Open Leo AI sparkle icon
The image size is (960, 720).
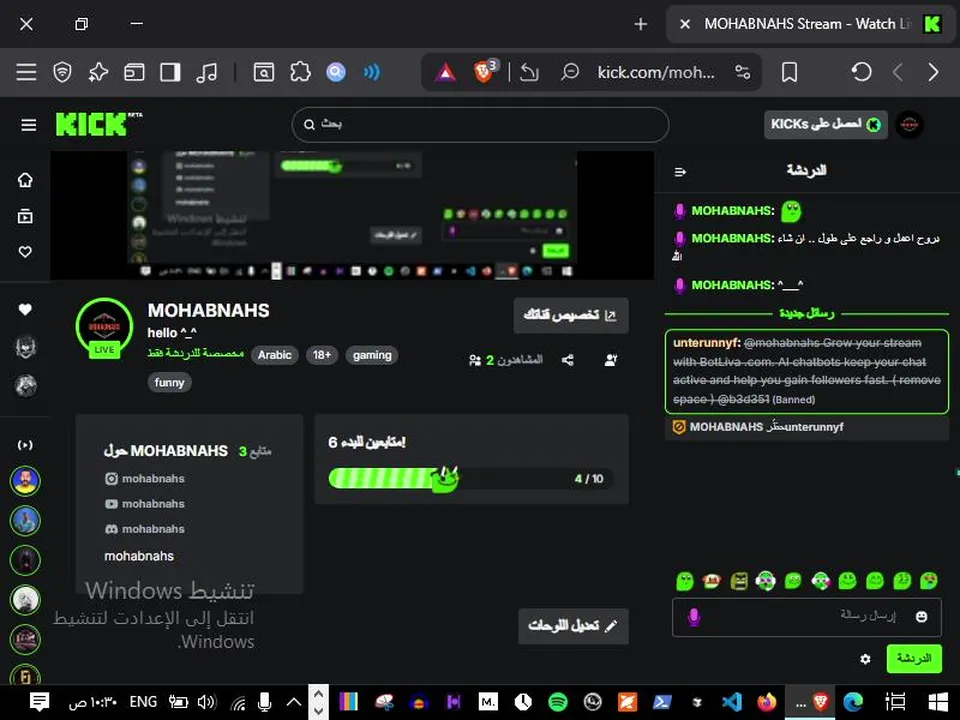click(98, 72)
